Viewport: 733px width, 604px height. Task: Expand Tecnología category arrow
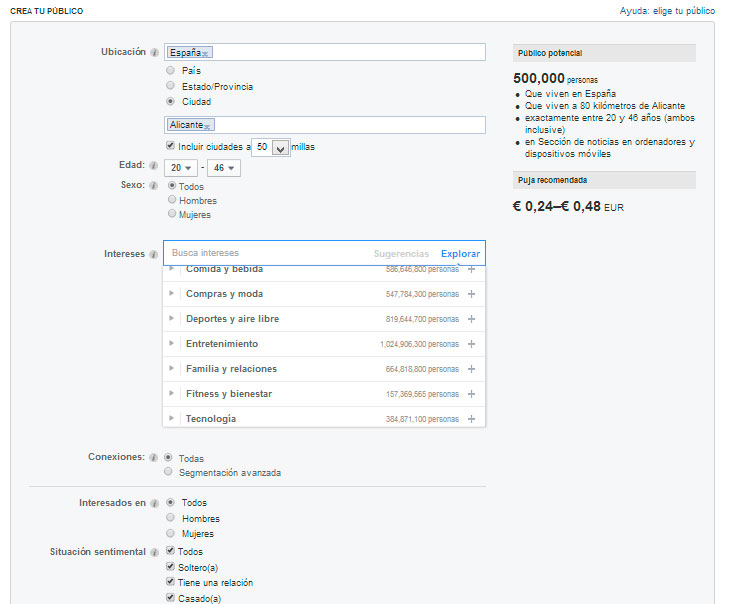coord(172,418)
